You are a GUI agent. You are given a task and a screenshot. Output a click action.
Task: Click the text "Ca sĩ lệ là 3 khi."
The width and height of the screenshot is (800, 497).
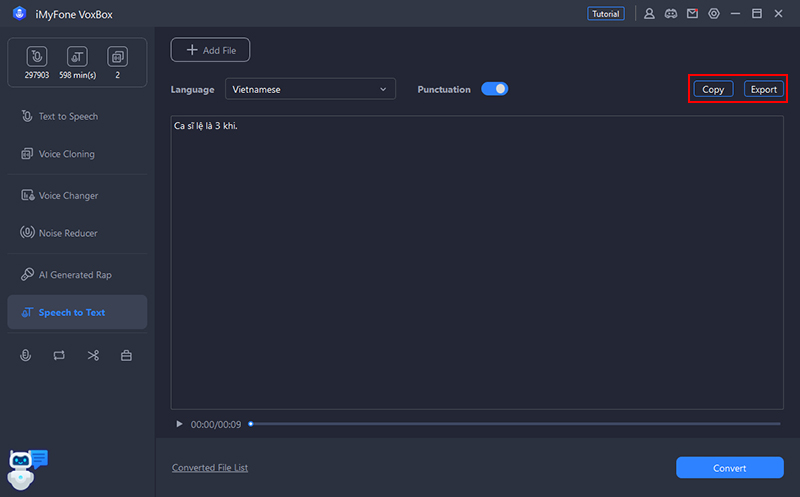click(x=206, y=126)
